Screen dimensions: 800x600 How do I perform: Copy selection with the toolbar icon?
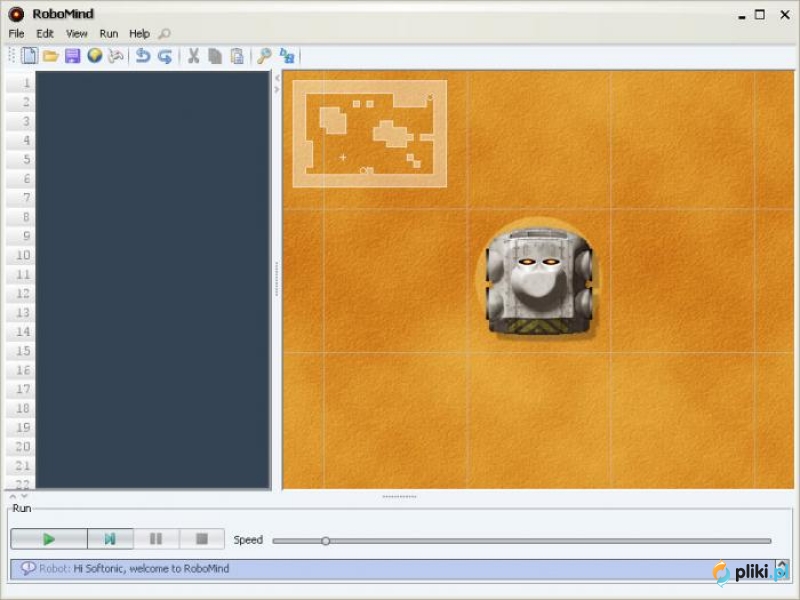(x=215, y=56)
